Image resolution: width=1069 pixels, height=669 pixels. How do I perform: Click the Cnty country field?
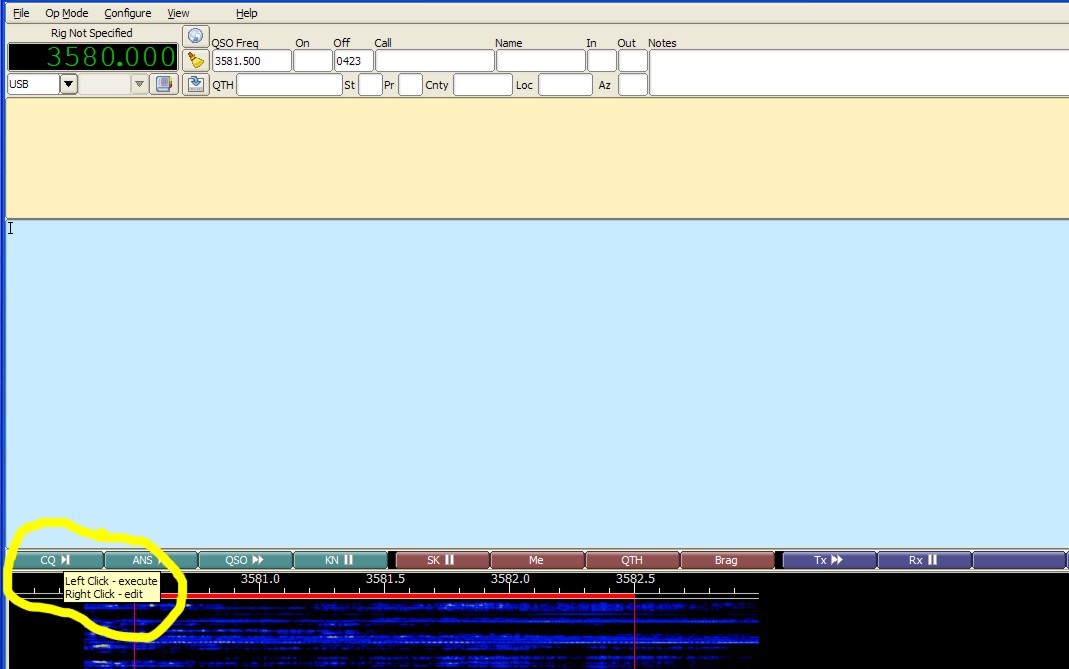(x=483, y=85)
